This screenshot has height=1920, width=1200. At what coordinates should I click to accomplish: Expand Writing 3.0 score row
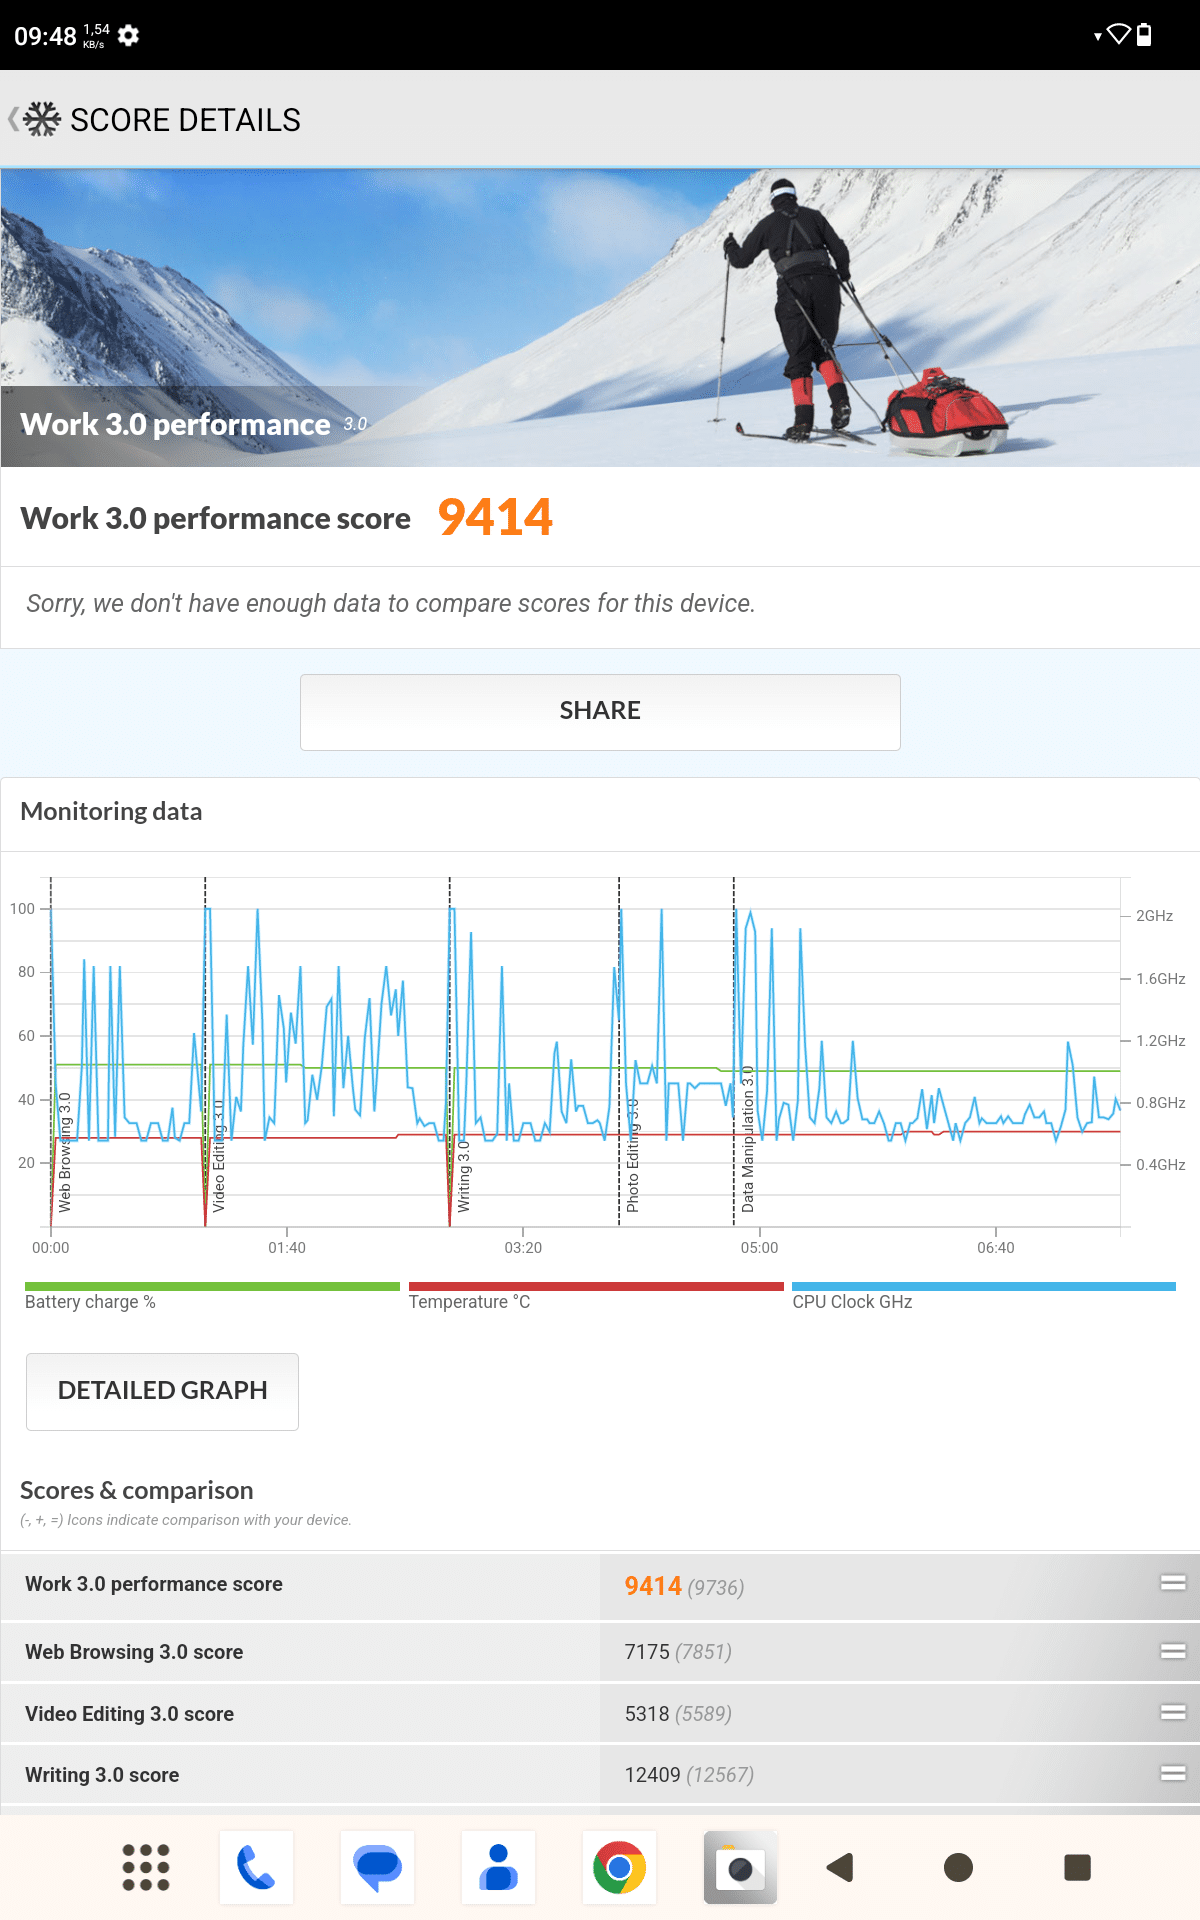1172,1774
